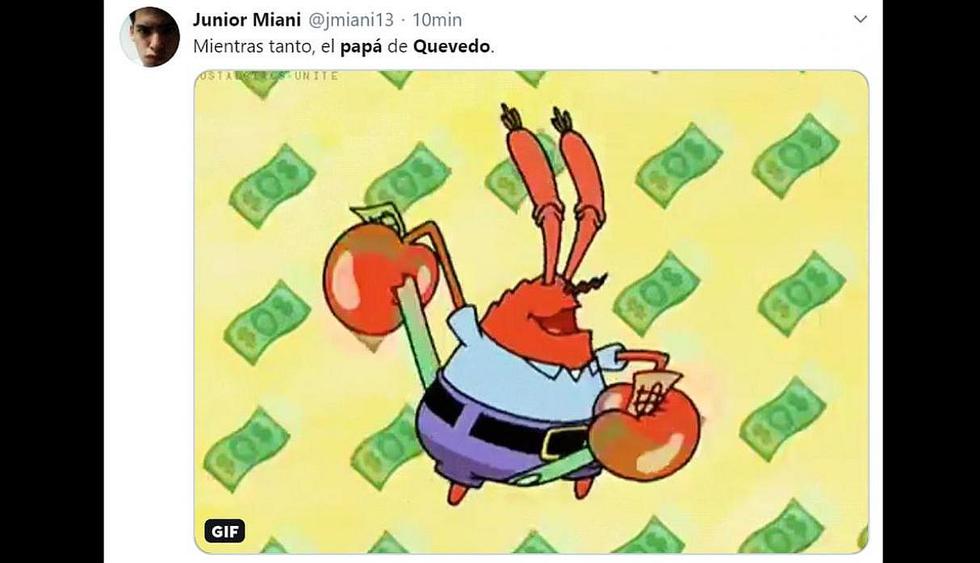Expand the tweet options chevron menu
This screenshot has width=980, height=563.
pos(861,19)
